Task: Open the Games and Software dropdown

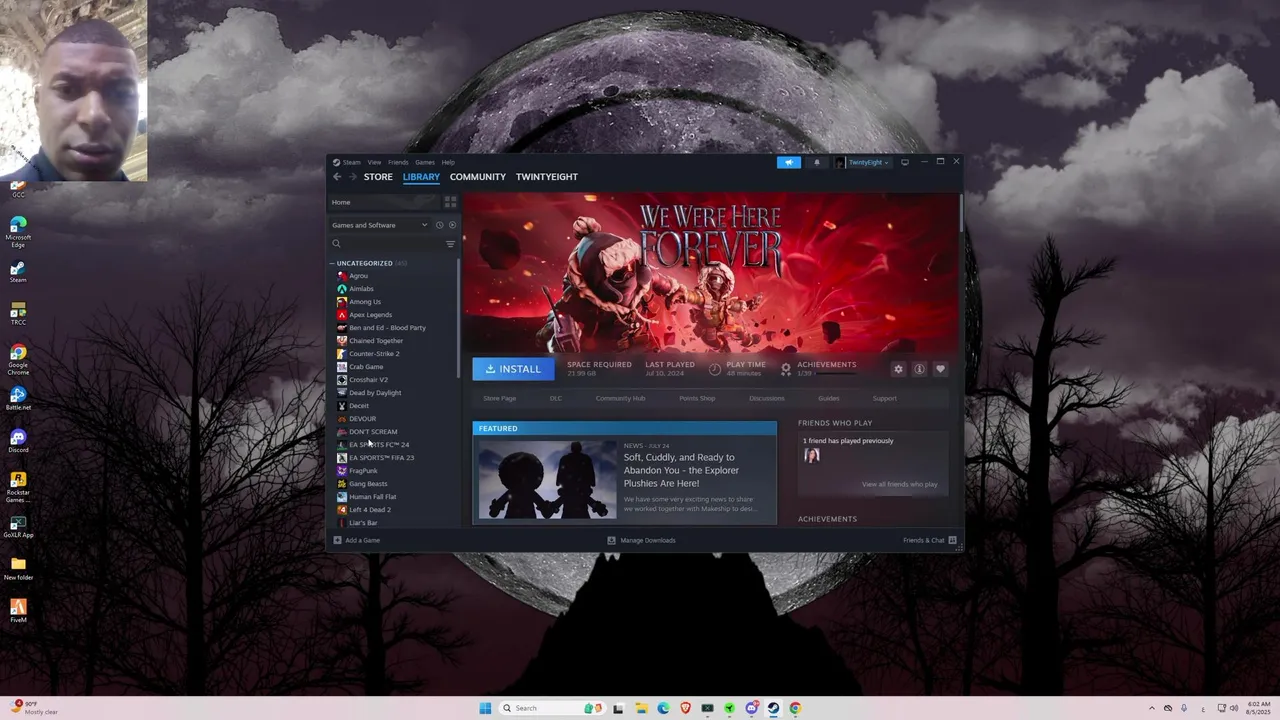Action: [380, 225]
